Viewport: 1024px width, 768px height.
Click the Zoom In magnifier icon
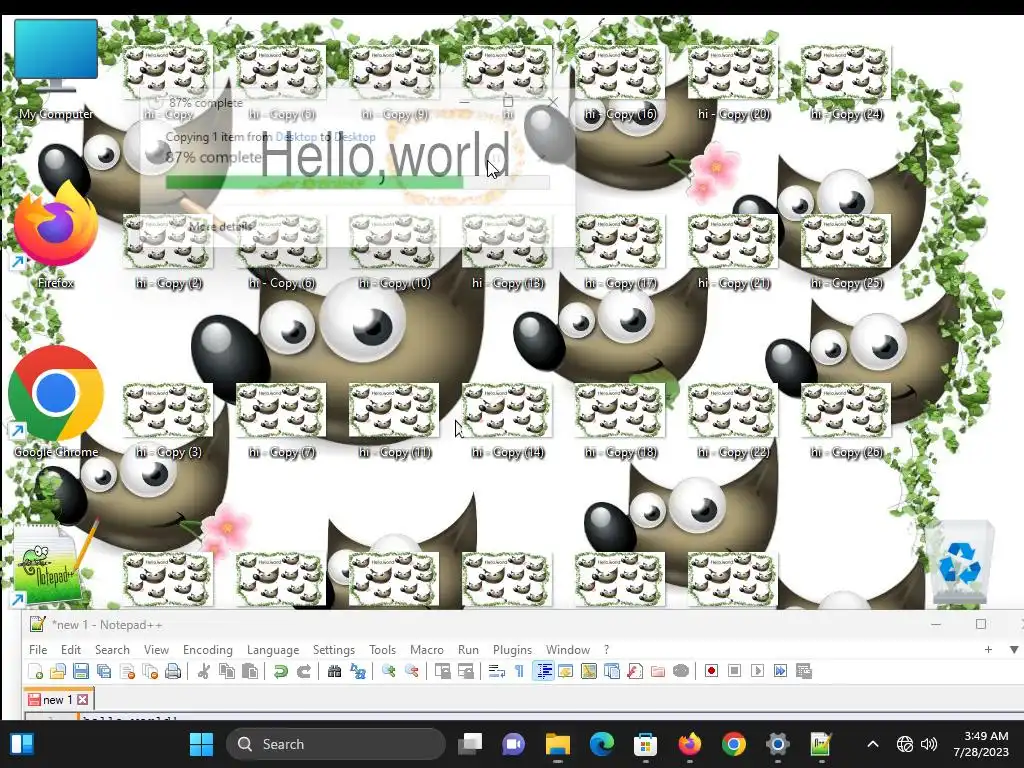(389, 671)
